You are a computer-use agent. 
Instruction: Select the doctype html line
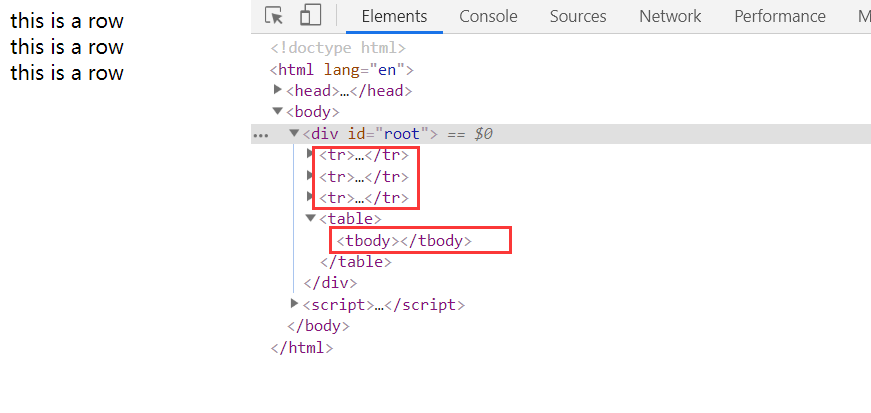(x=338, y=48)
